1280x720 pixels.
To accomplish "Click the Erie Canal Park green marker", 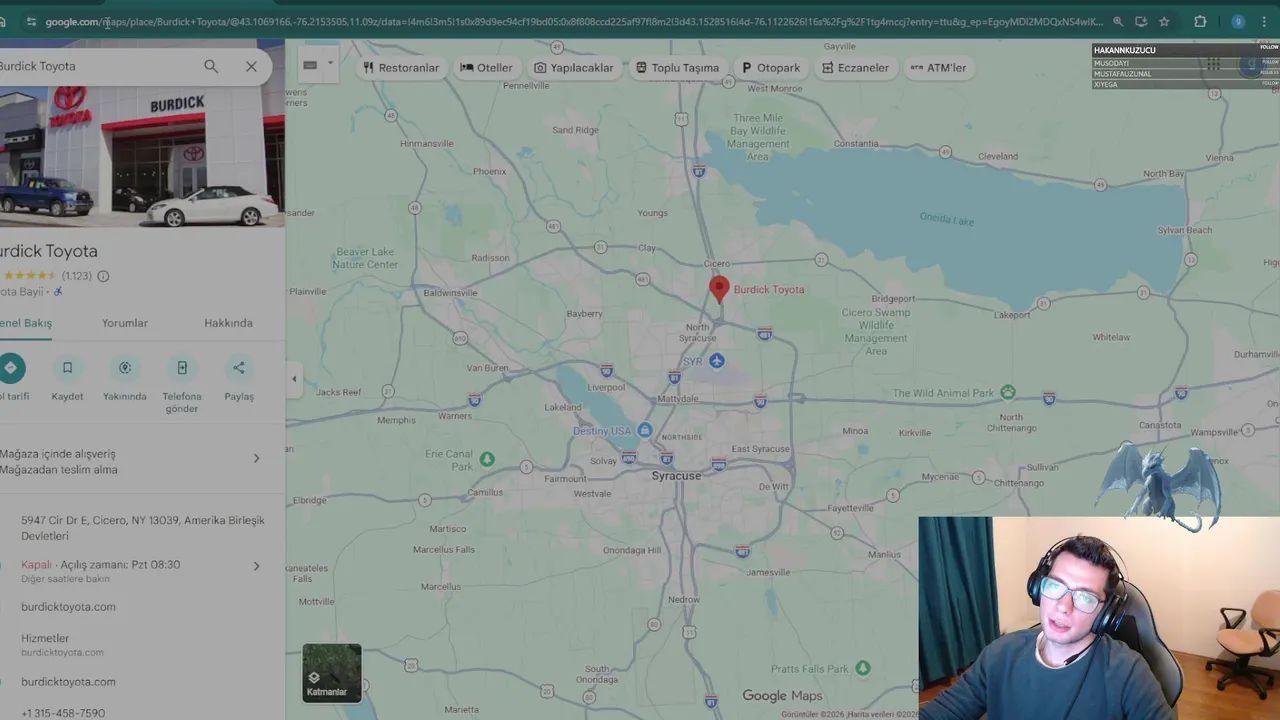I will (x=487, y=459).
